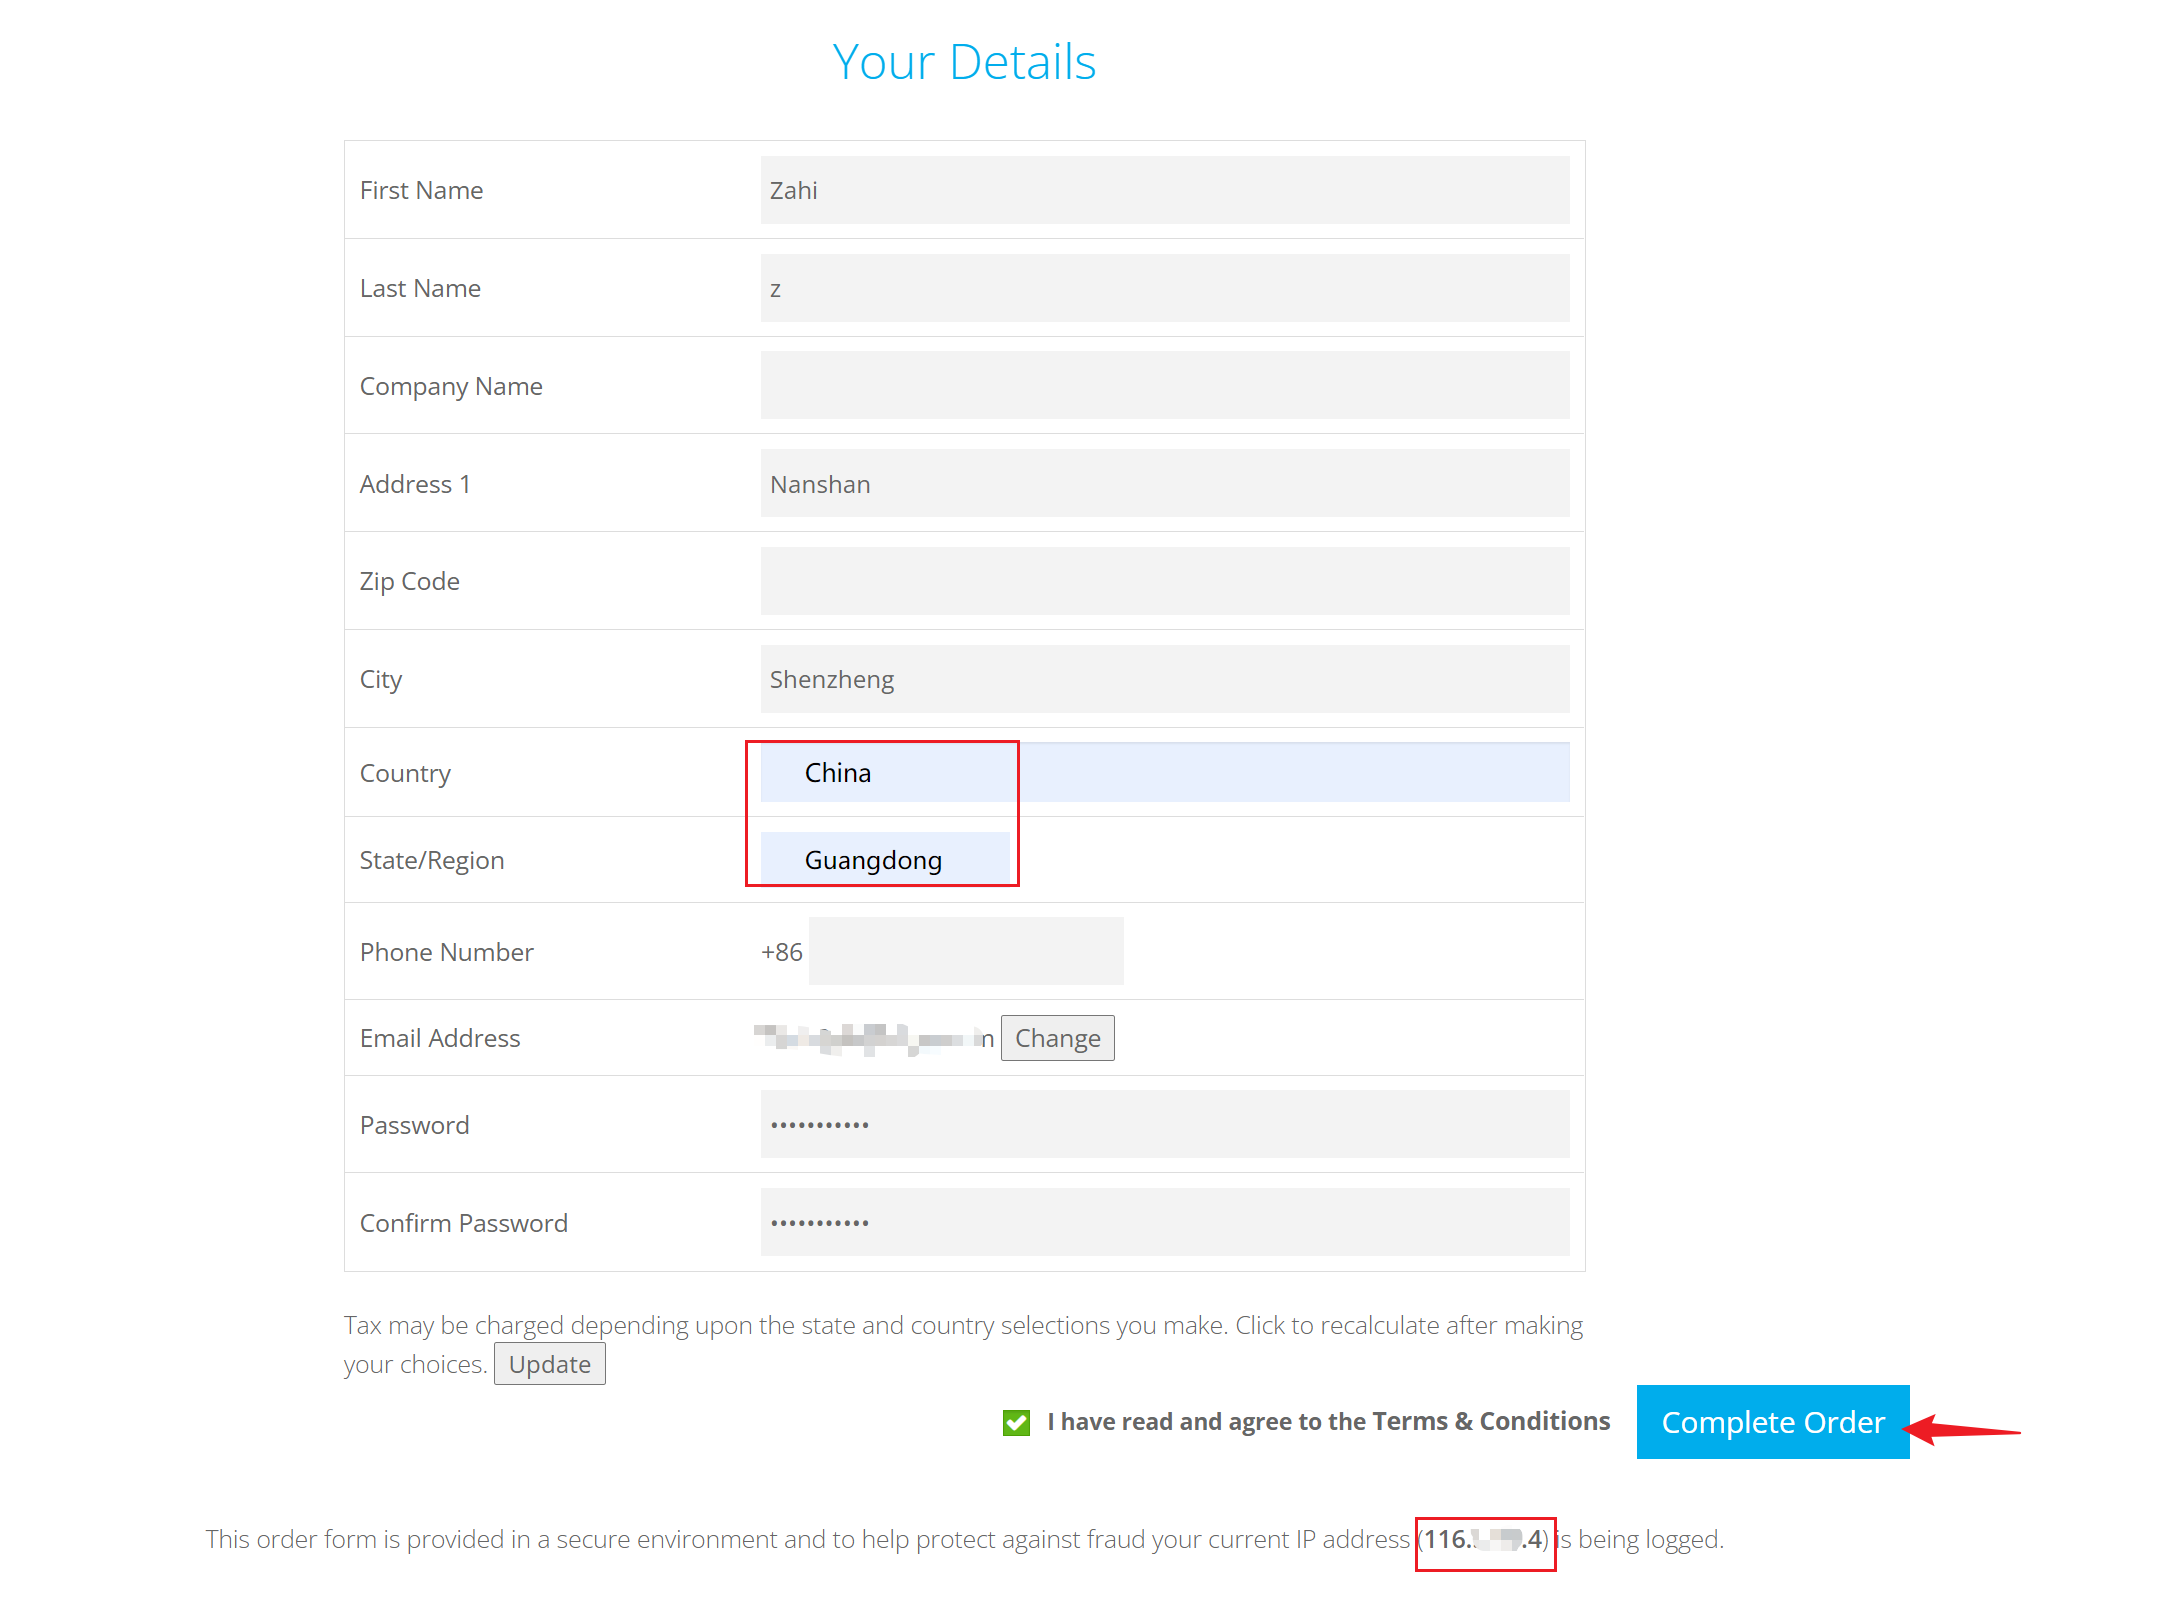
Task: Click the Confirm Password field
Action: pyautogui.click(x=1164, y=1222)
